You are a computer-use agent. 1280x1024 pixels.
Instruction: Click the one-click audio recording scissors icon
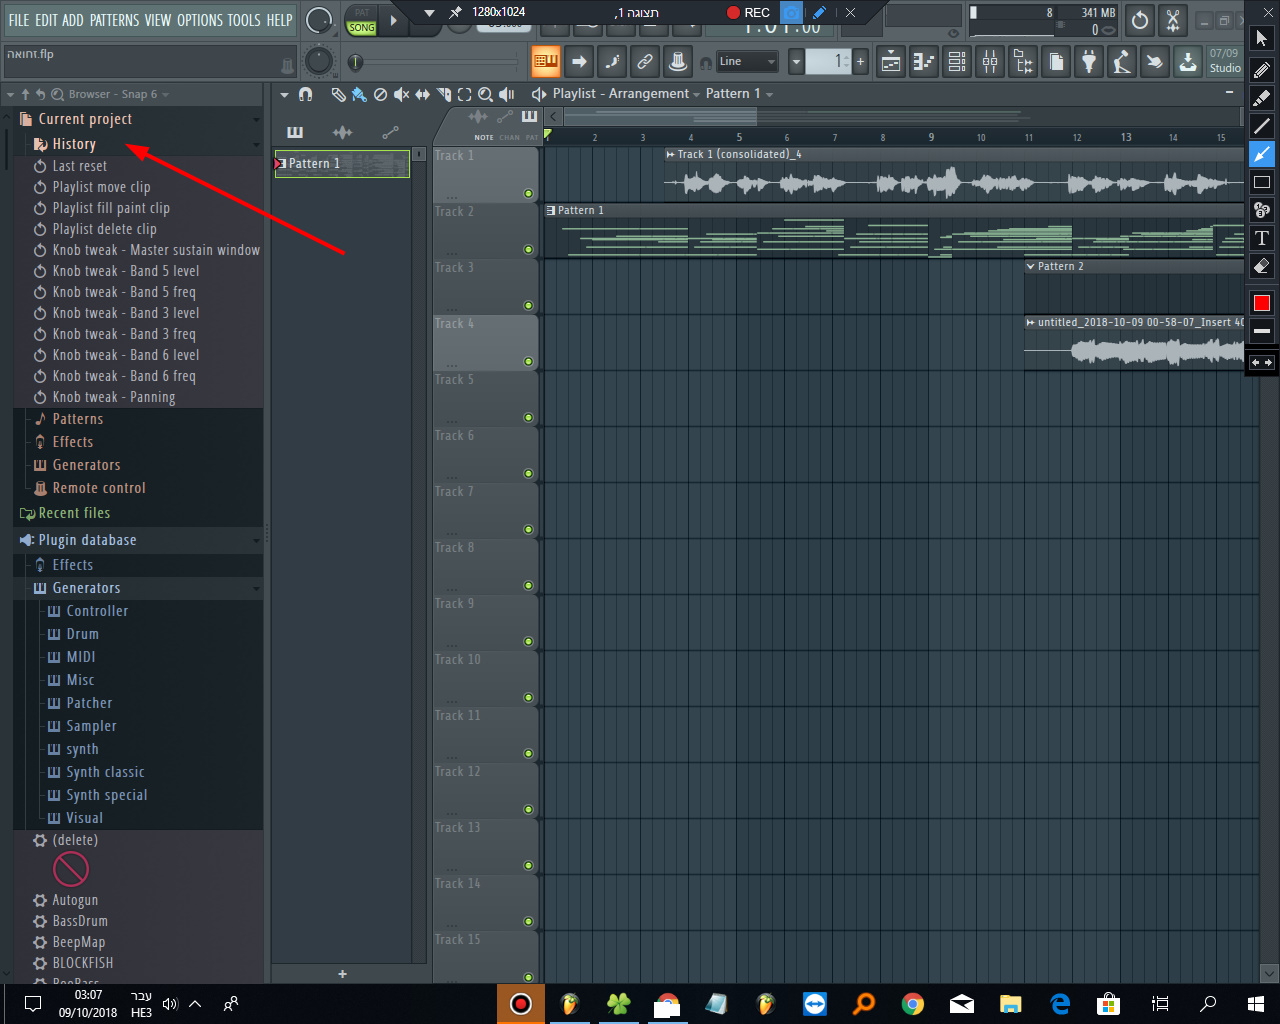coord(1173,20)
